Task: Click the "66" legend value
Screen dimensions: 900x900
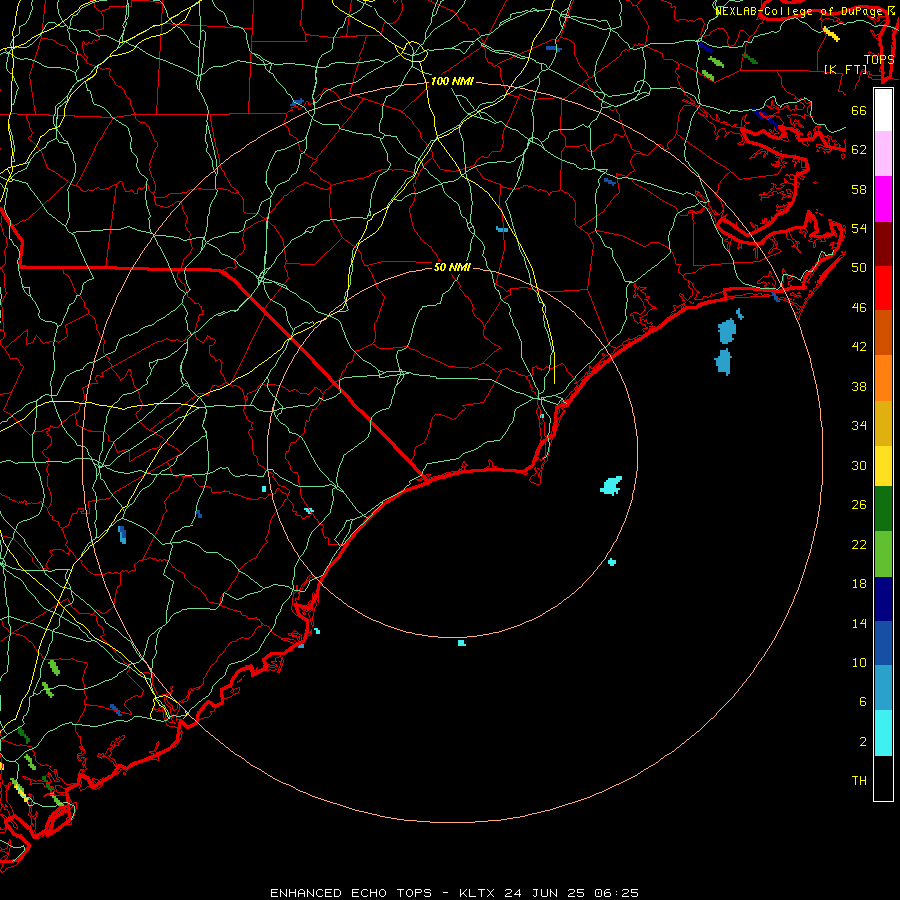Action: [859, 110]
